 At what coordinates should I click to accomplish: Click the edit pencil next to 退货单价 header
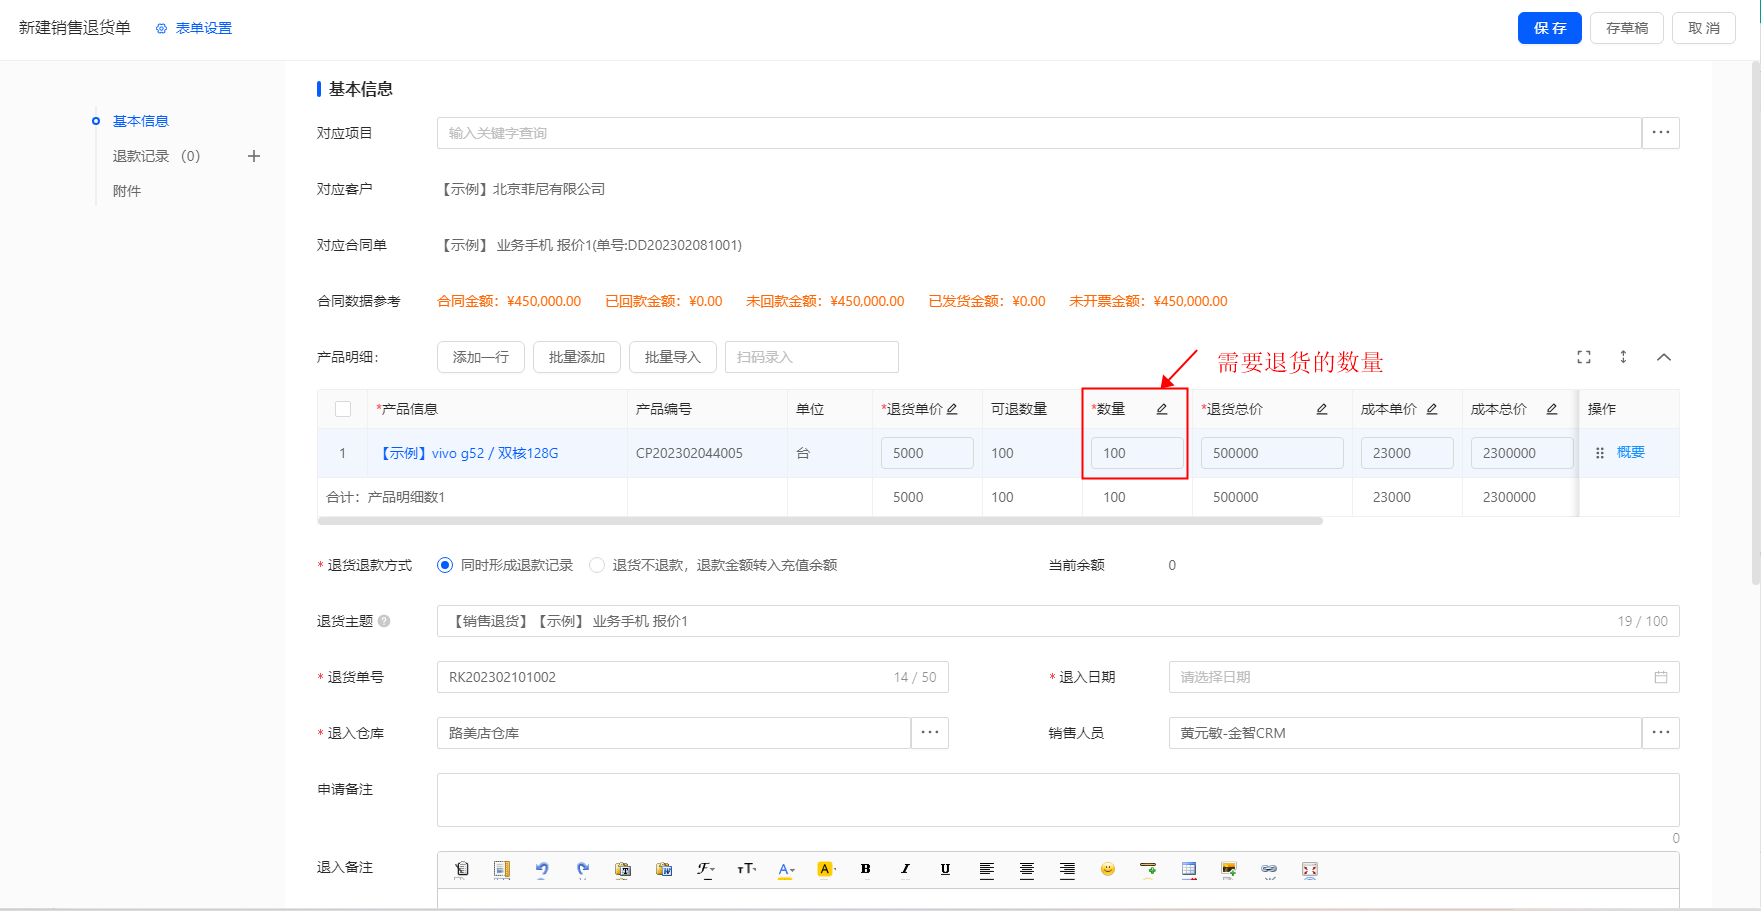(x=952, y=409)
